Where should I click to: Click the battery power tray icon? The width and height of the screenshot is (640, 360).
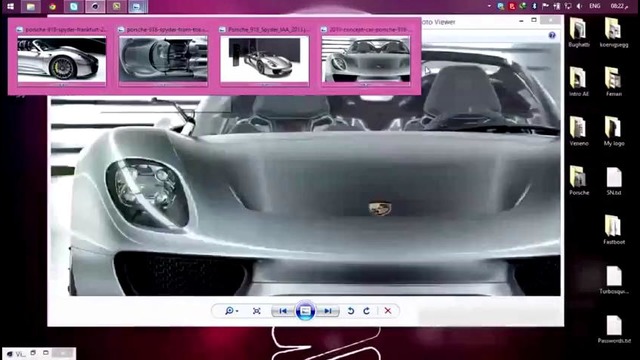point(557,6)
